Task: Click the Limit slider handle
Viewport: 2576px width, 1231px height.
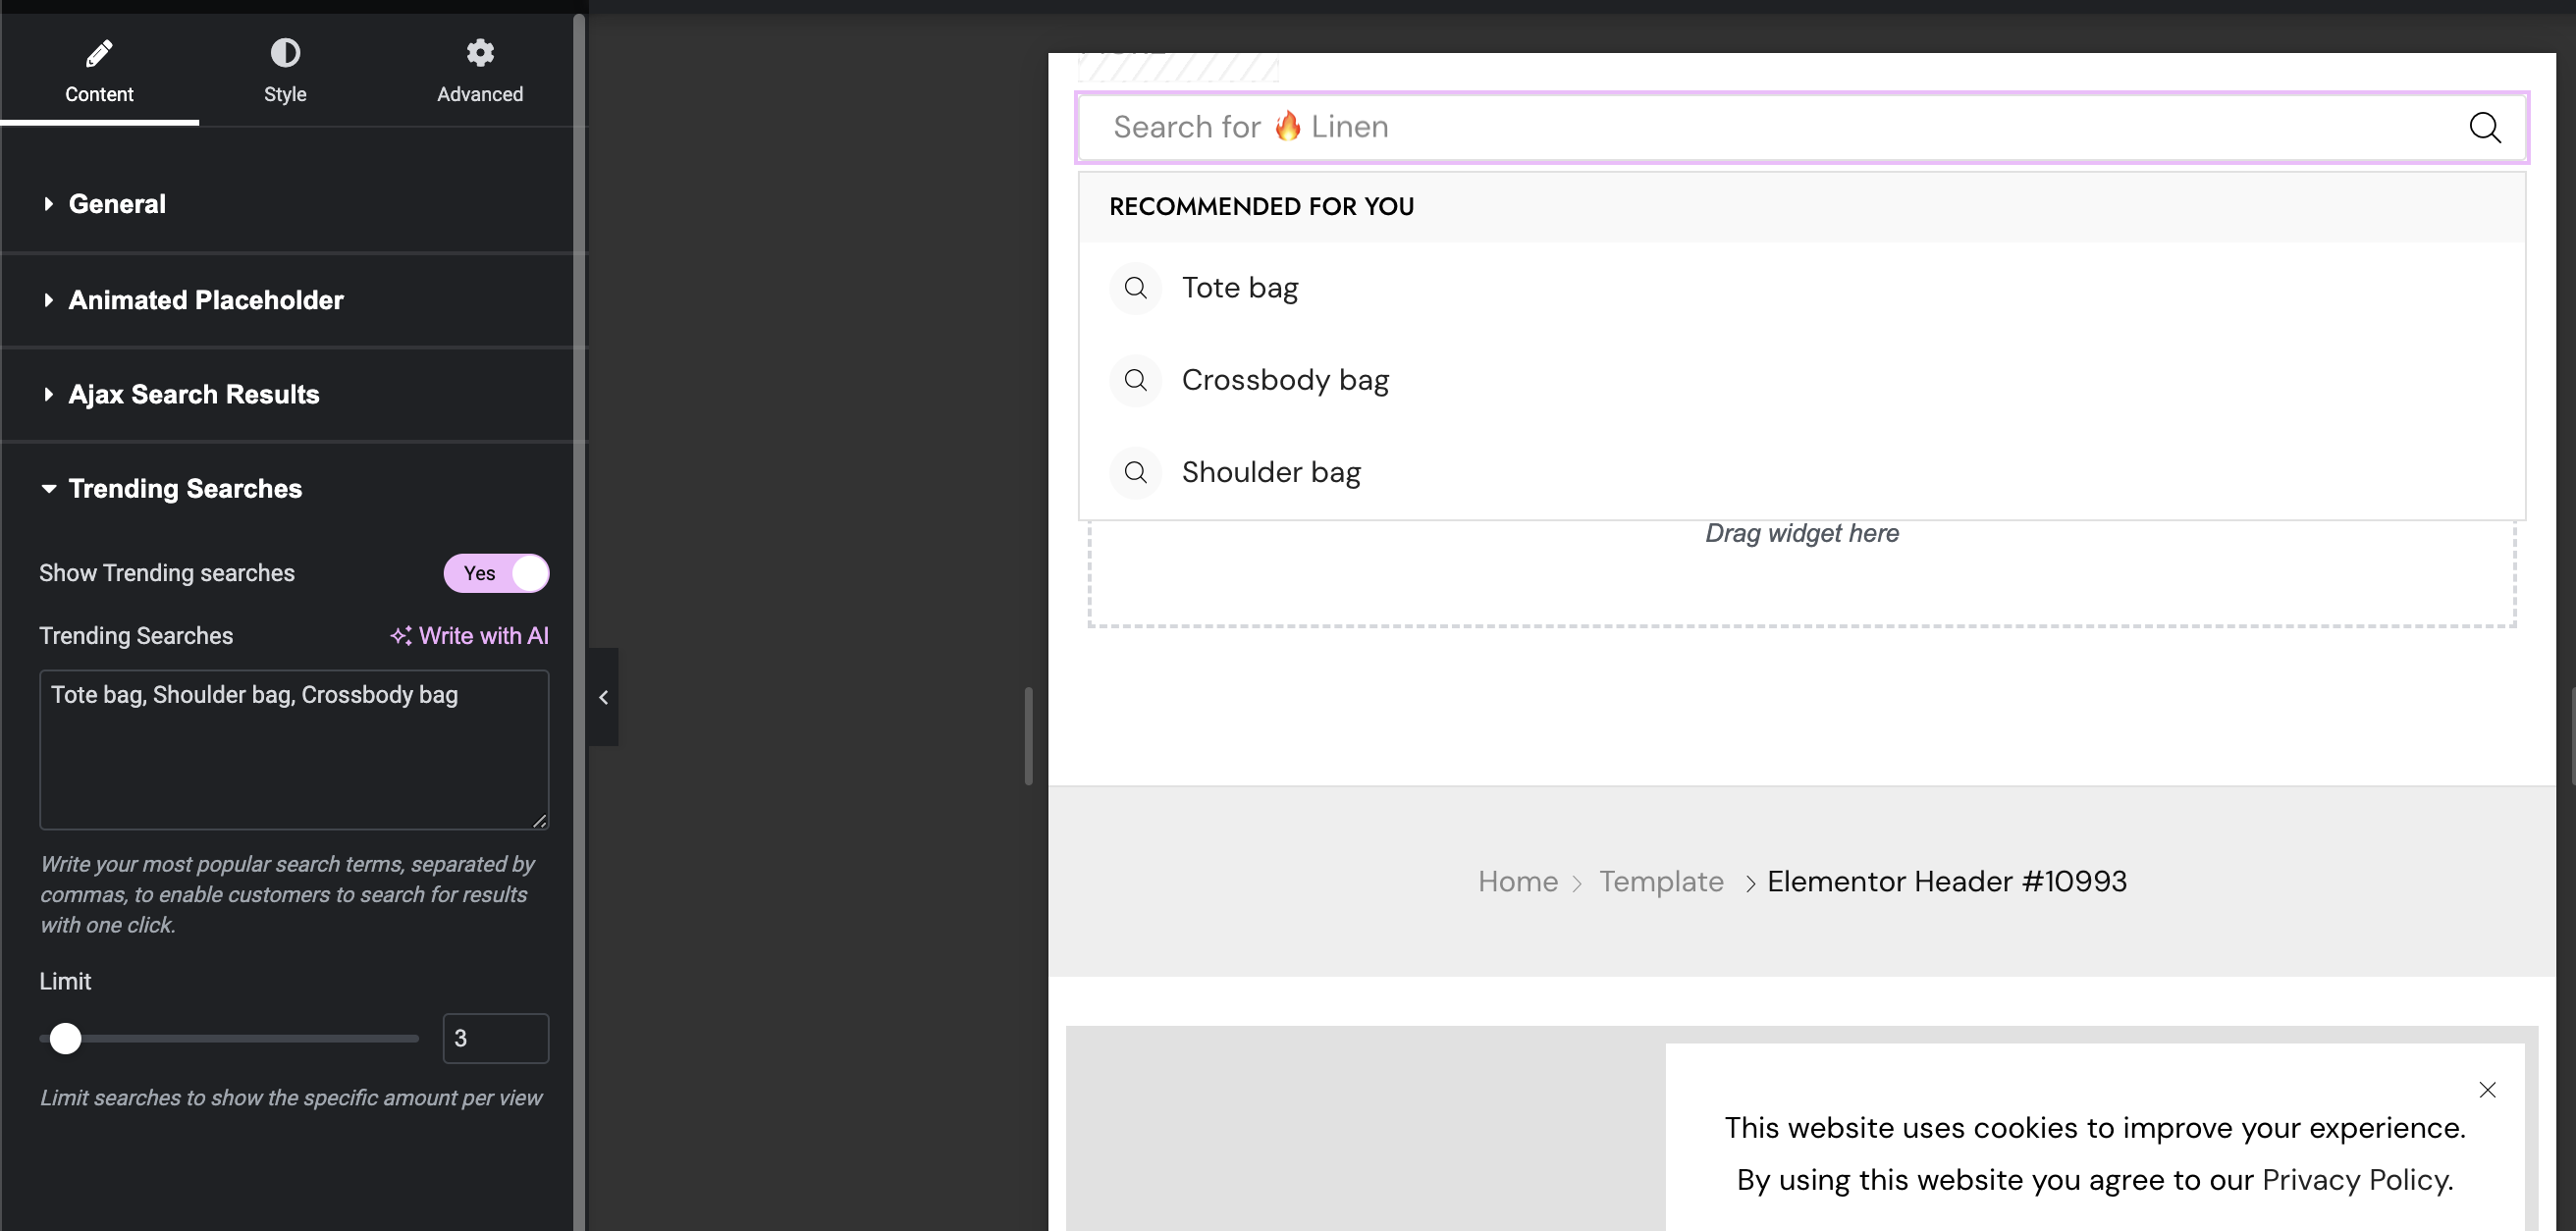Action: pos(65,1038)
